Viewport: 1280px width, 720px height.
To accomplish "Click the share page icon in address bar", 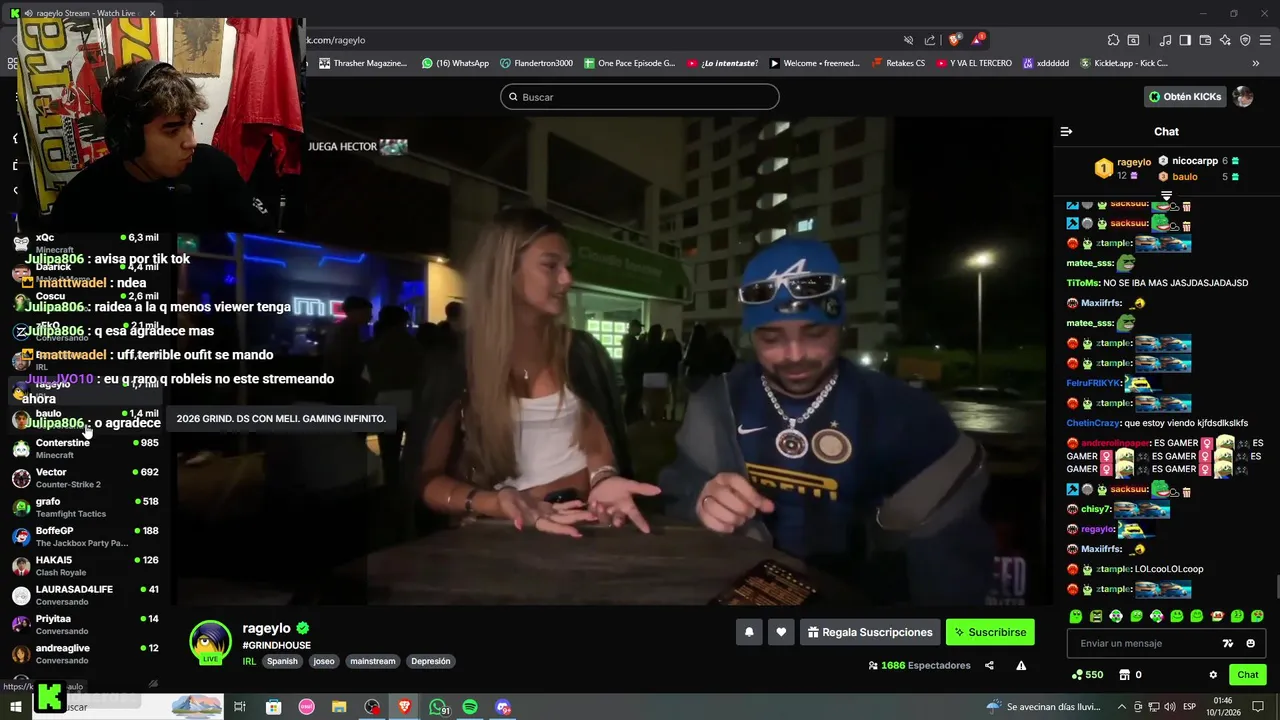I will 930,40.
